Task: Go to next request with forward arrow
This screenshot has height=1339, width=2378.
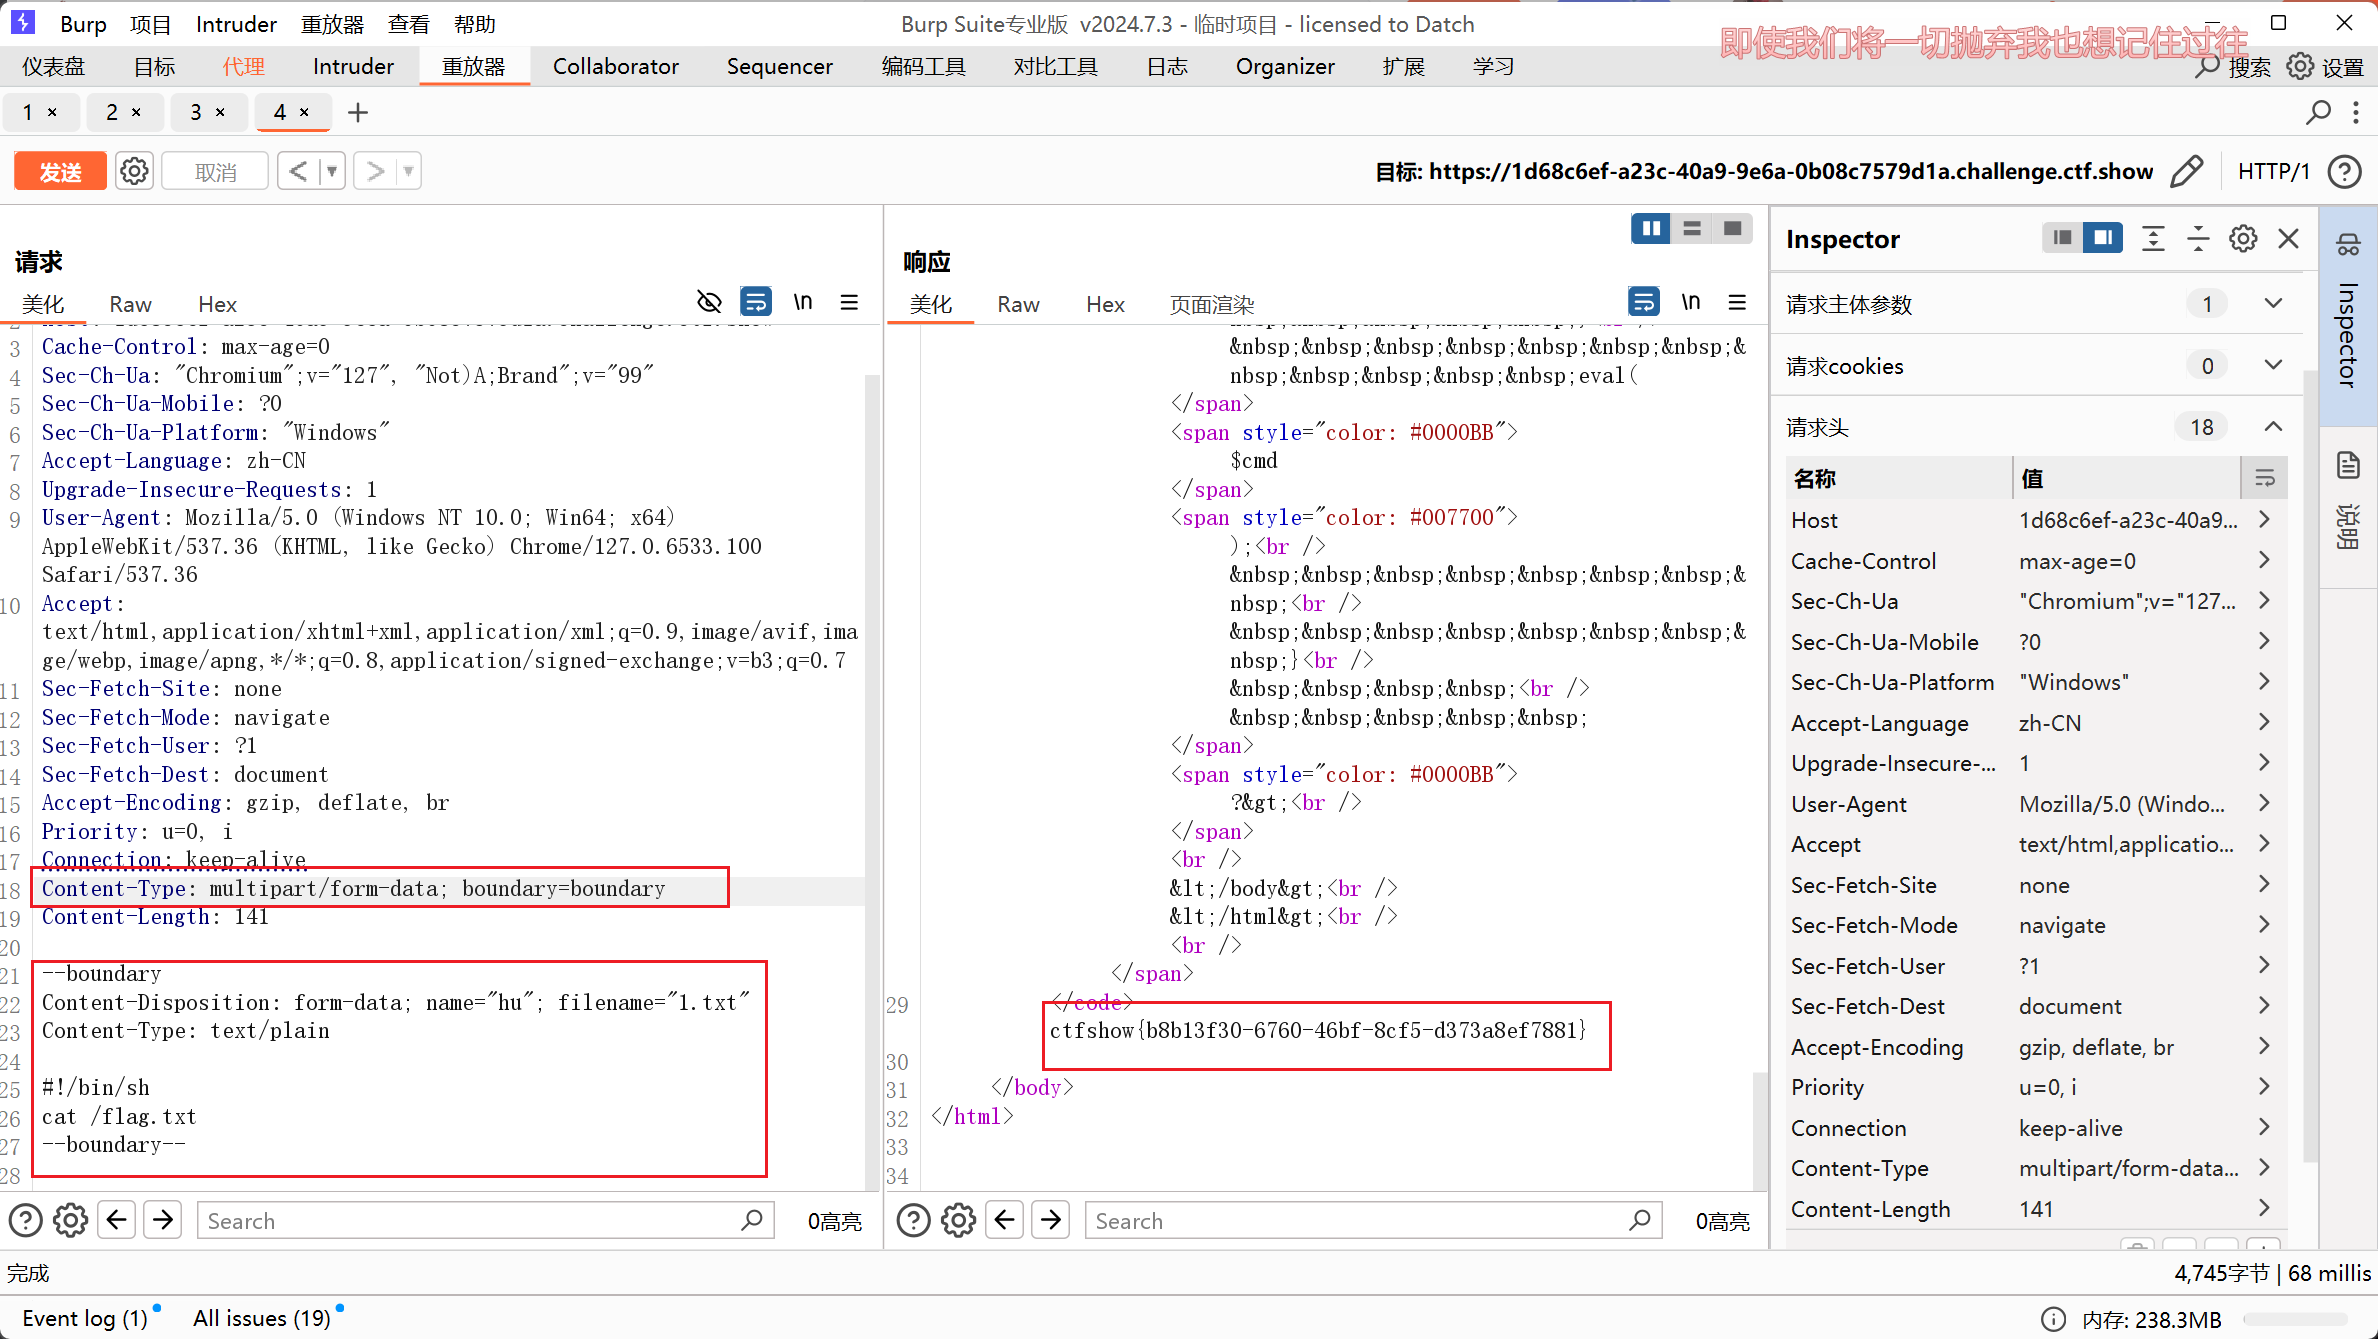Action: click(375, 172)
